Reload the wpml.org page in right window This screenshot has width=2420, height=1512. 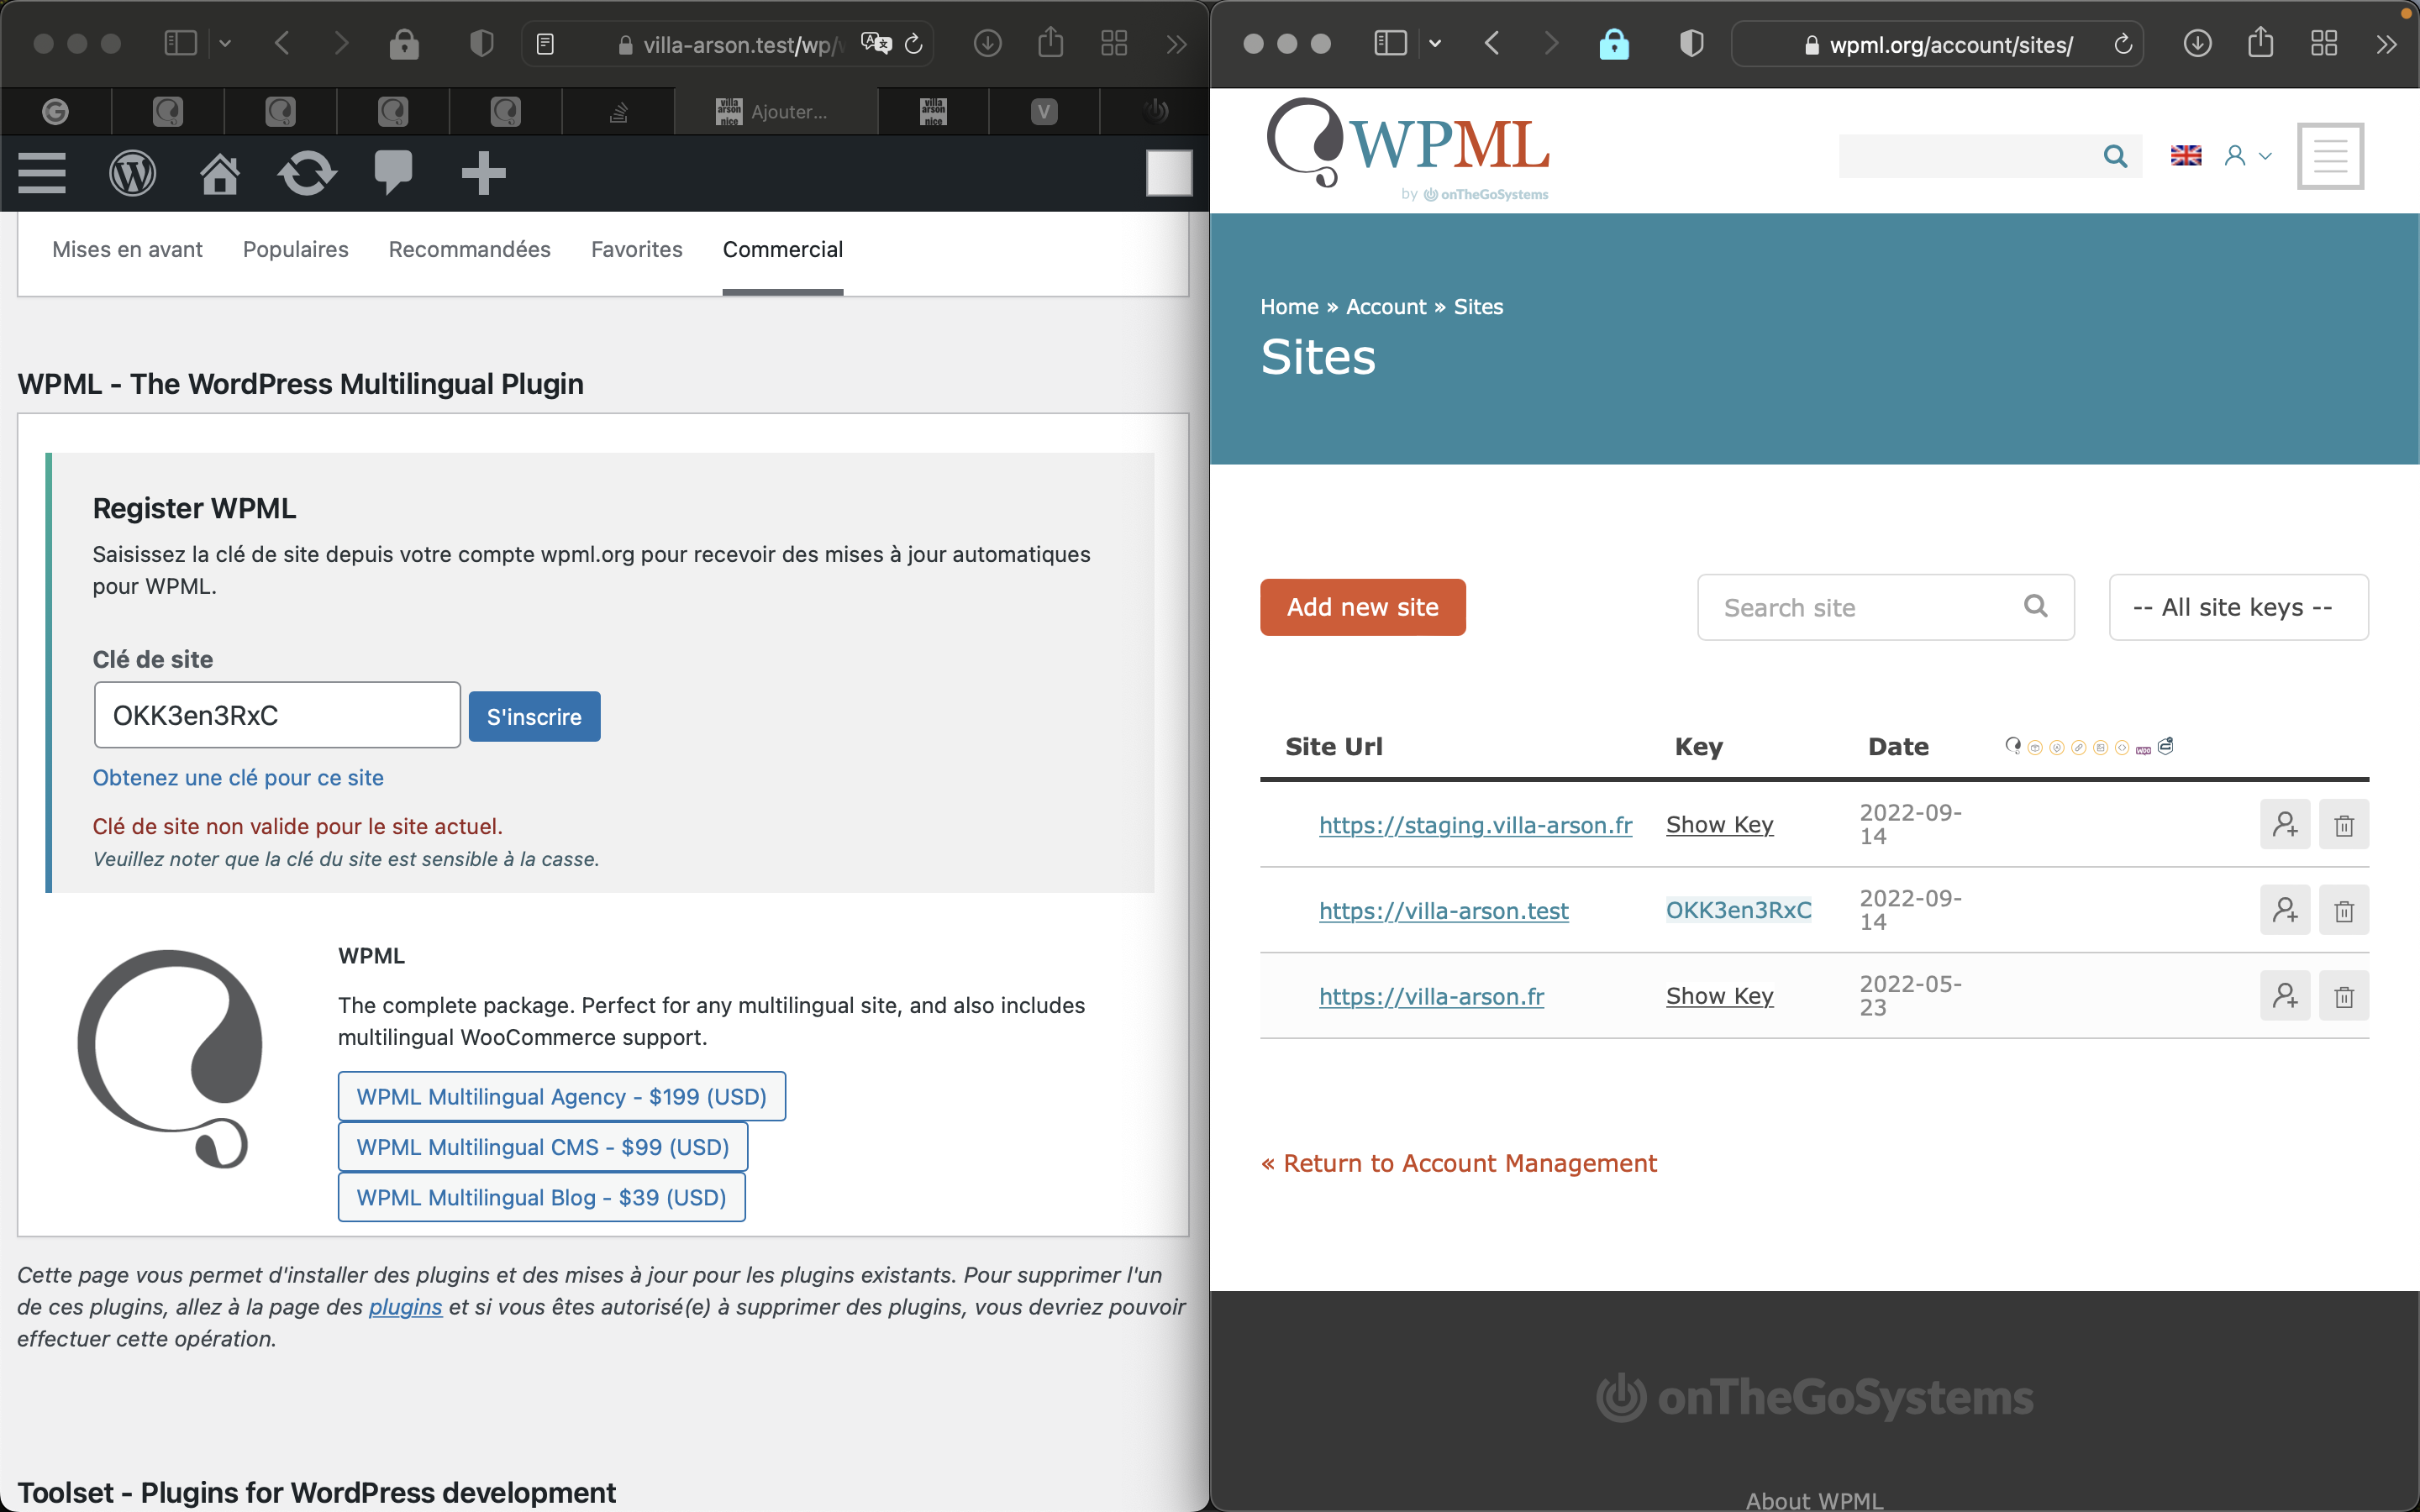(x=2122, y=44)
